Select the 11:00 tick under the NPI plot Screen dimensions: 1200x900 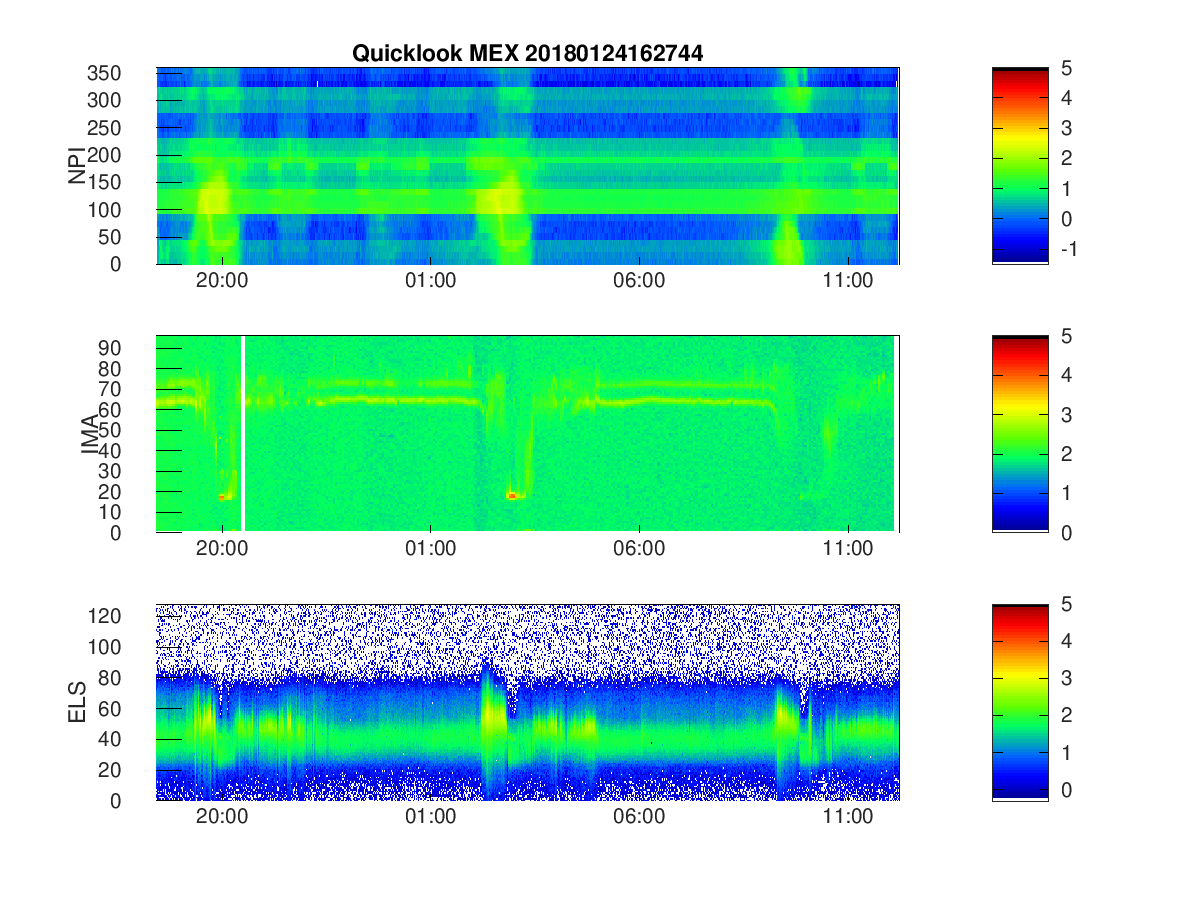[847, 280]
